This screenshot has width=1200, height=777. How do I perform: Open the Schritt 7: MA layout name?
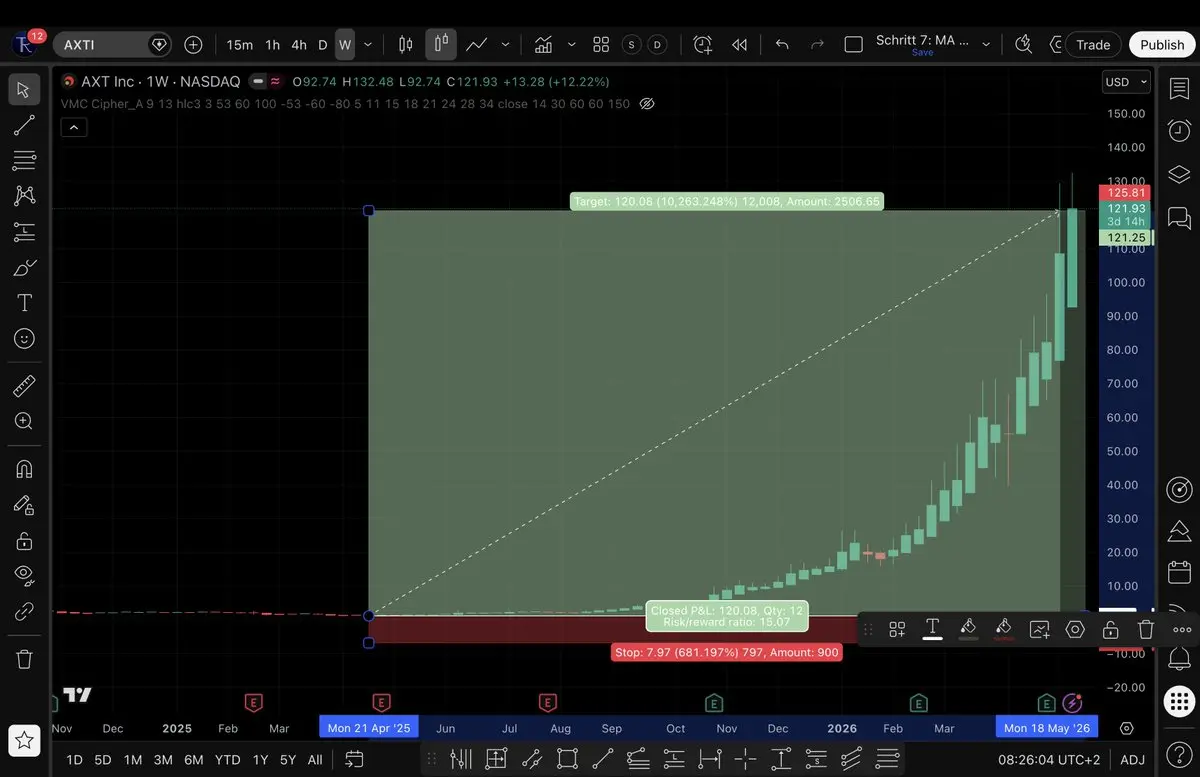click(922, 40)
